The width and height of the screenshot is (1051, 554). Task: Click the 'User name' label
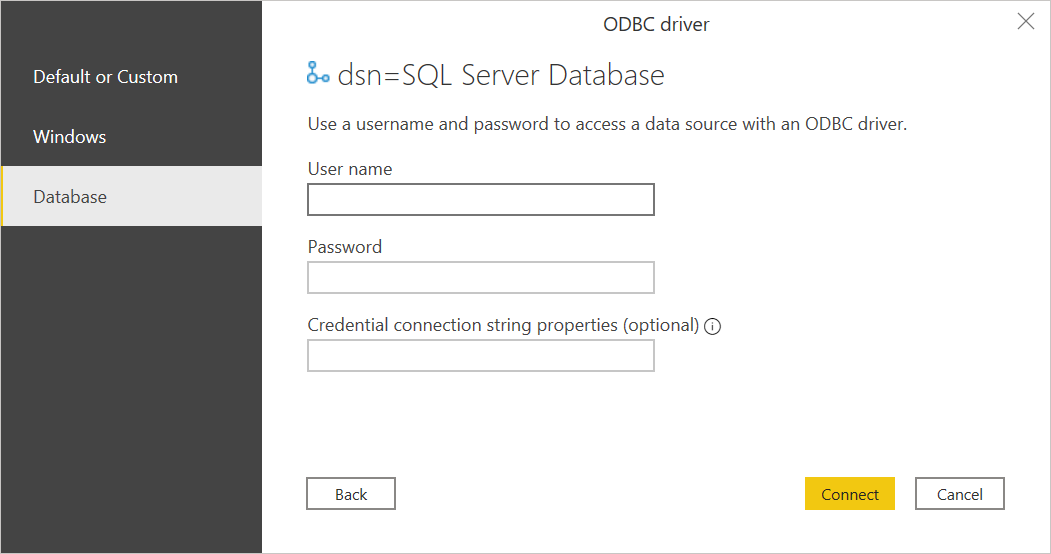click(x=350, y=169)
